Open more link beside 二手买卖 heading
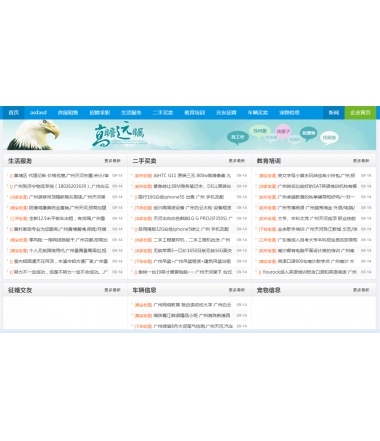The image size is (380, 441). coord(237,161)
